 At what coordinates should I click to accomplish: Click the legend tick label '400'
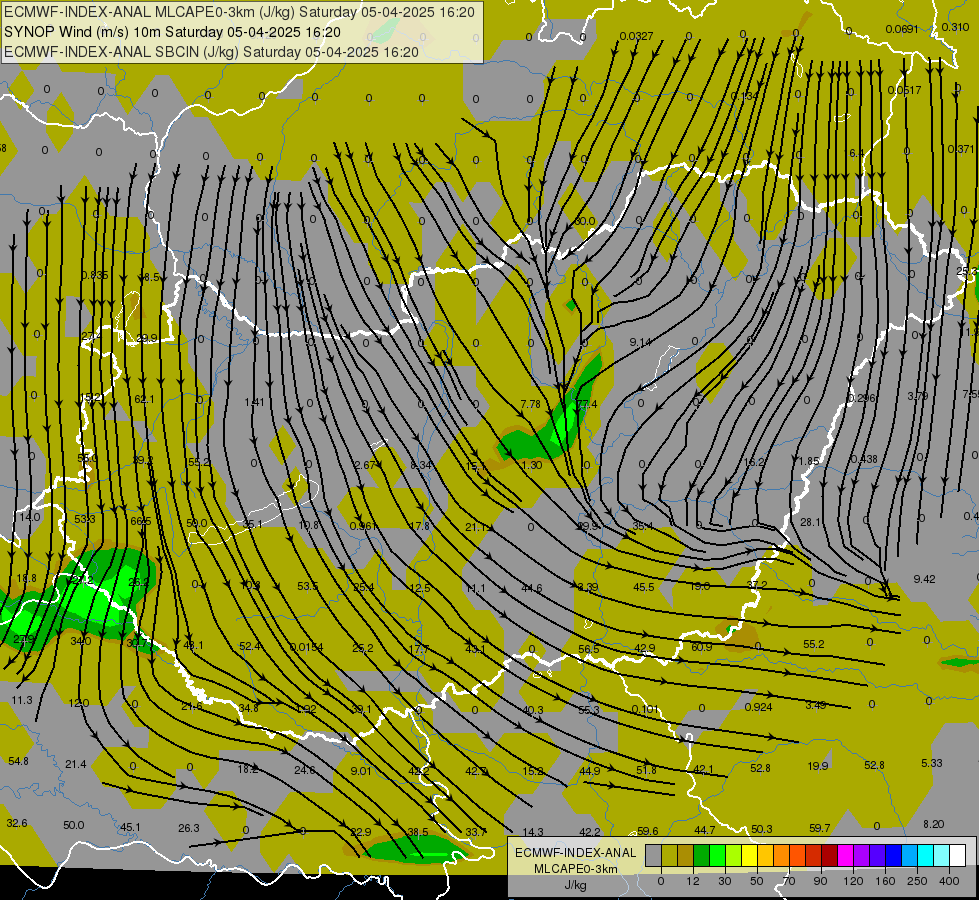pos(949,881)
